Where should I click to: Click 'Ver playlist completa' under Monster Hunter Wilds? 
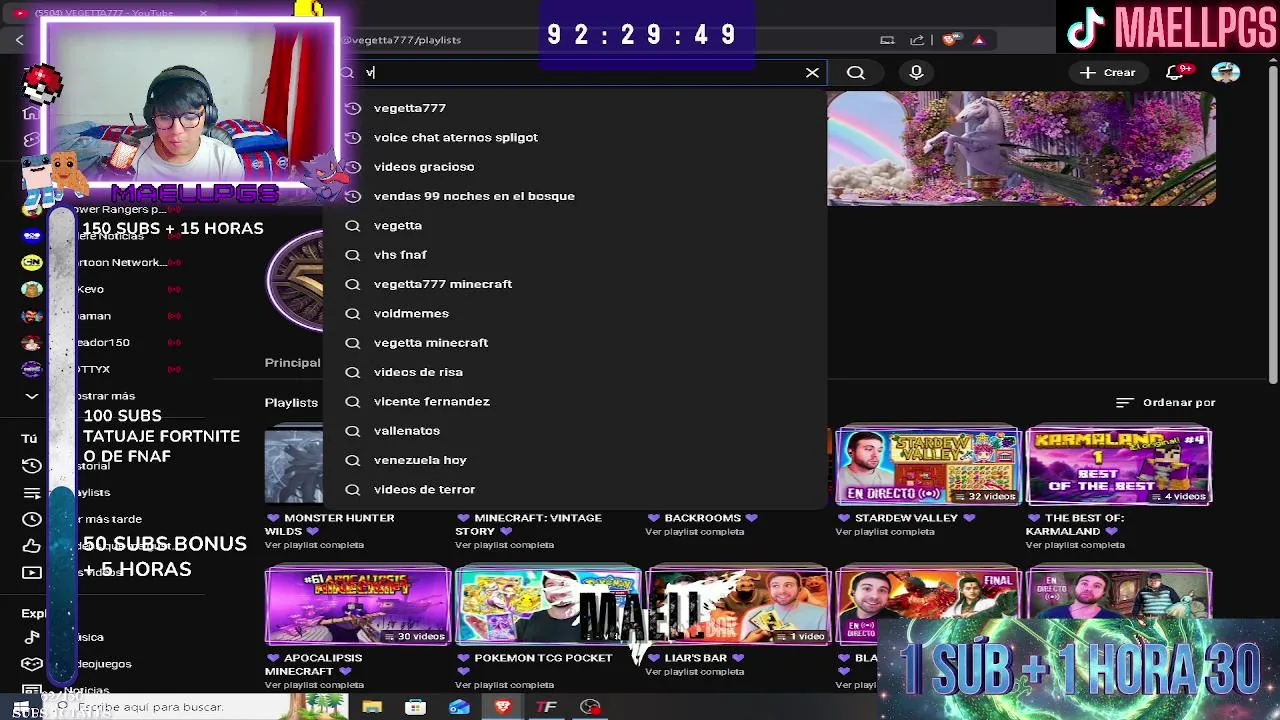coord(314,545)
